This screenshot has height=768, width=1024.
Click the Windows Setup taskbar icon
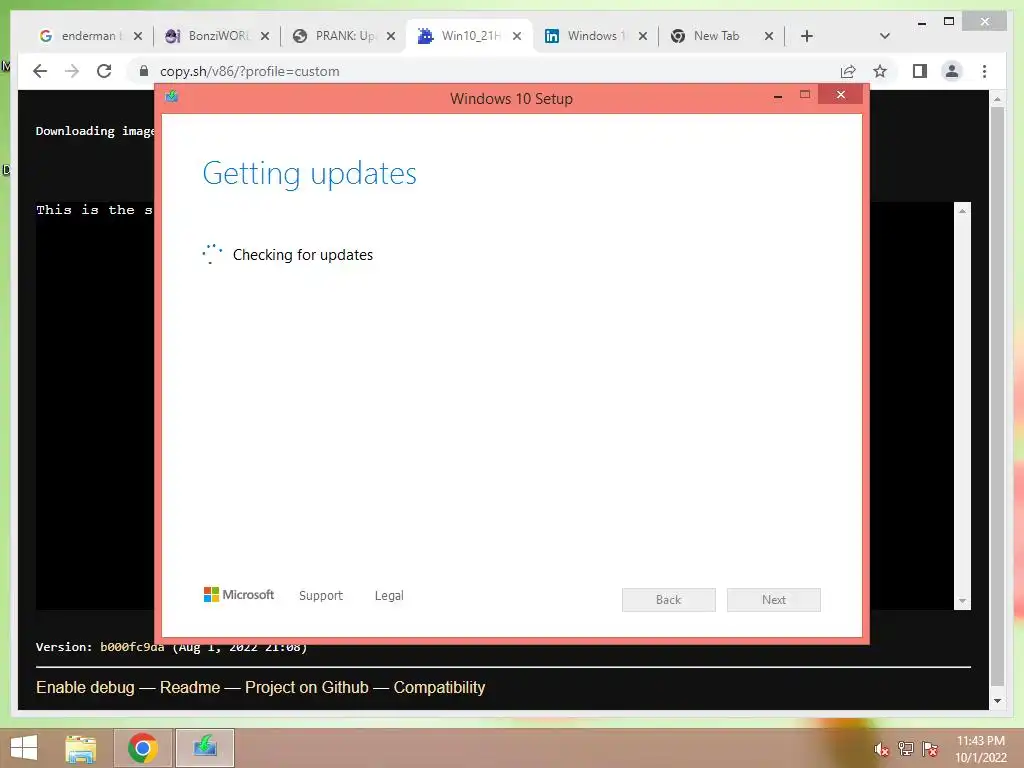tap(205, 748)
